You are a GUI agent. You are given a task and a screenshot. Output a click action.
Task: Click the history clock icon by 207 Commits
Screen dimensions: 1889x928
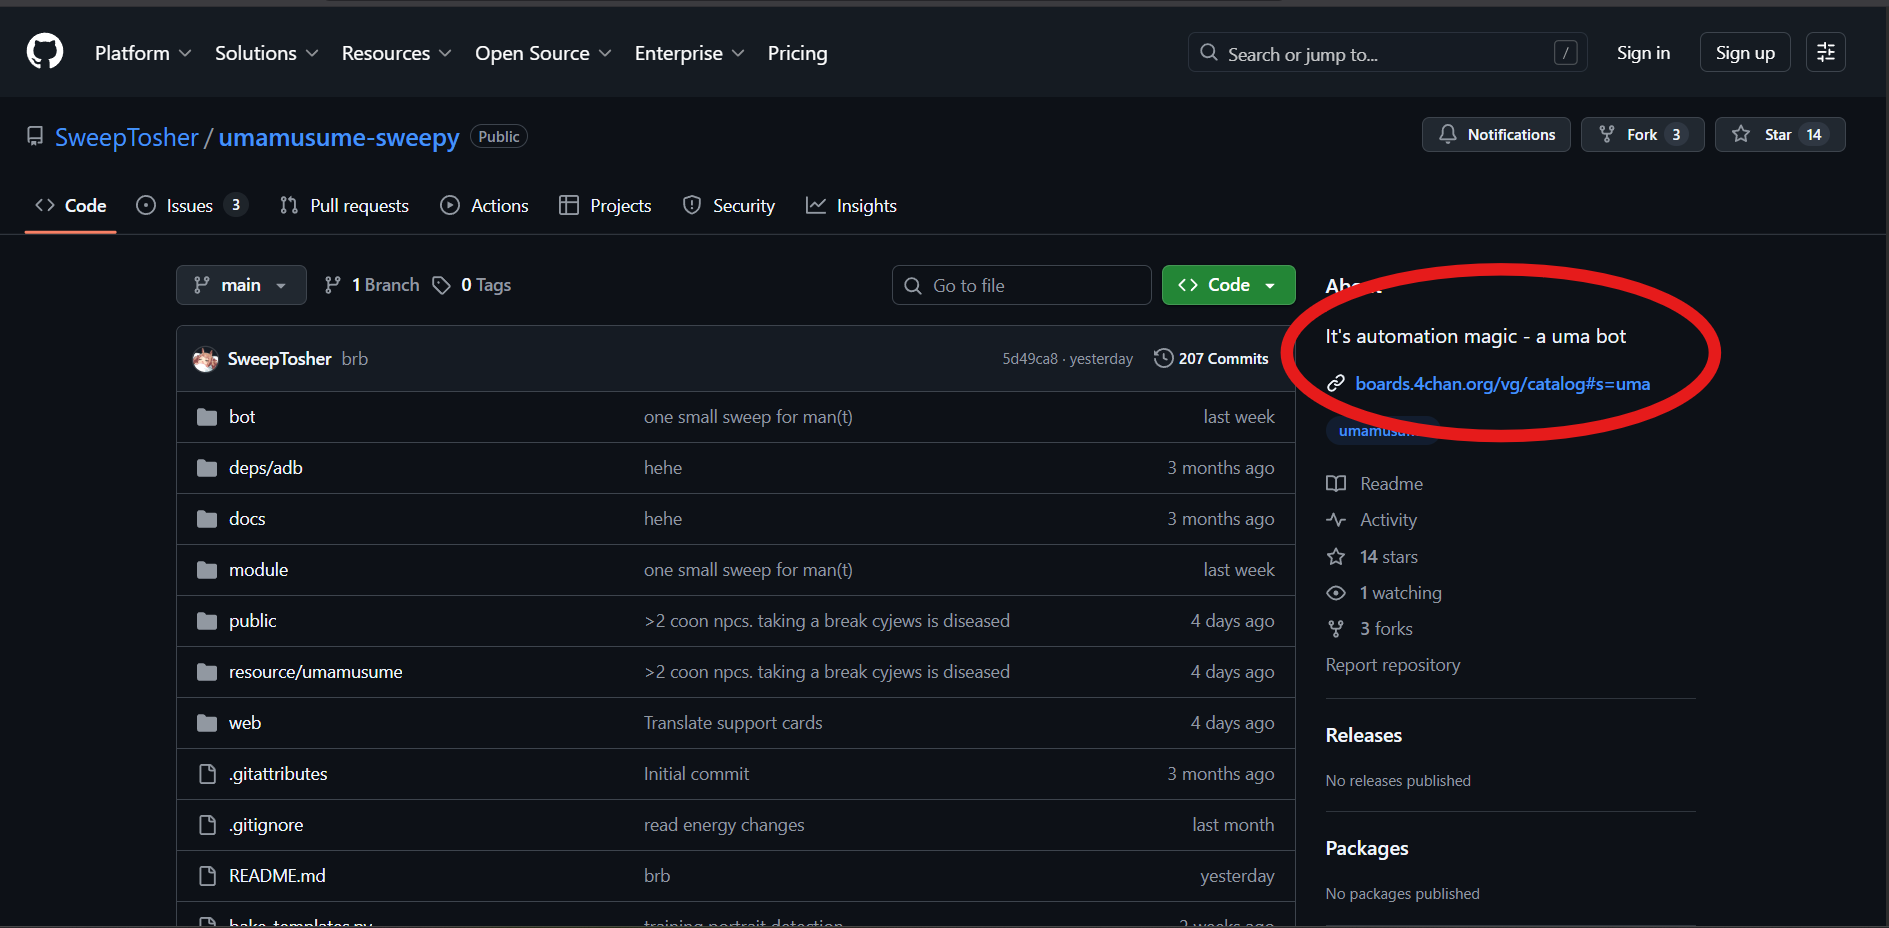[1163, 358]
